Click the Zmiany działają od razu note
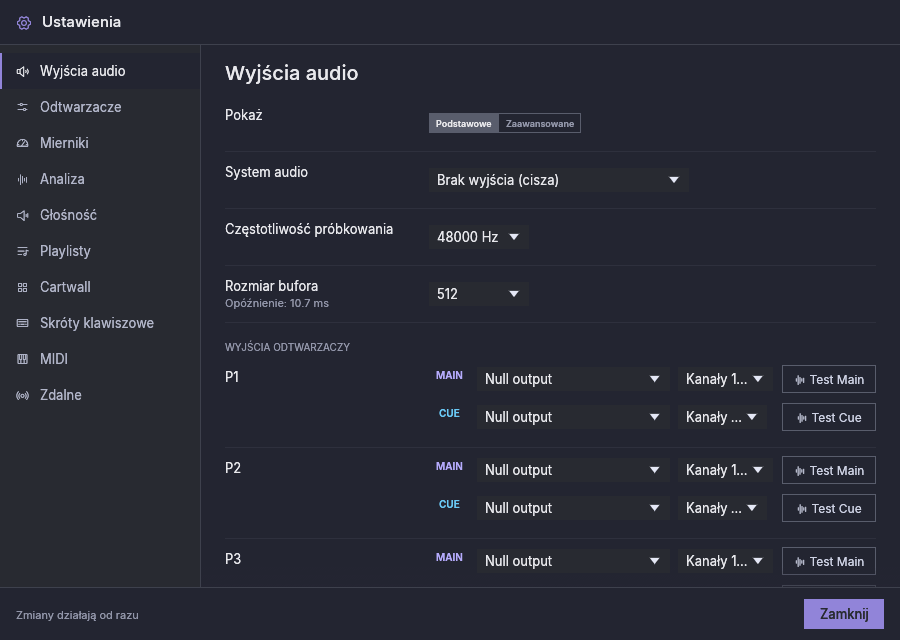 click(77, 615)
